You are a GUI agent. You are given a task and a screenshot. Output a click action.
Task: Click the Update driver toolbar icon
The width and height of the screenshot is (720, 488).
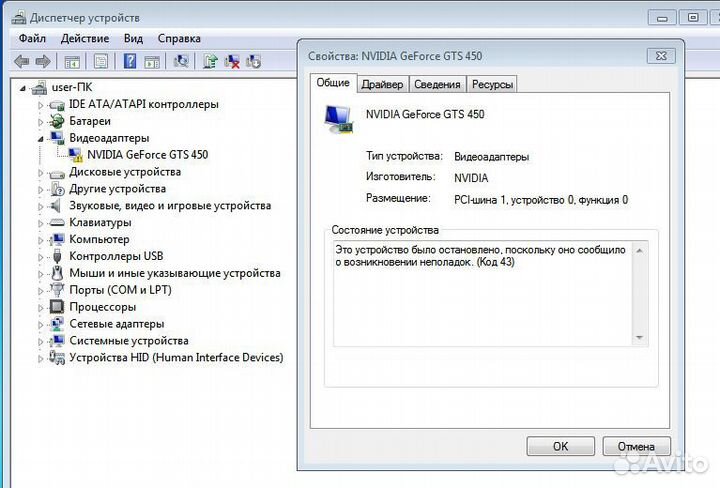[210, 61]
